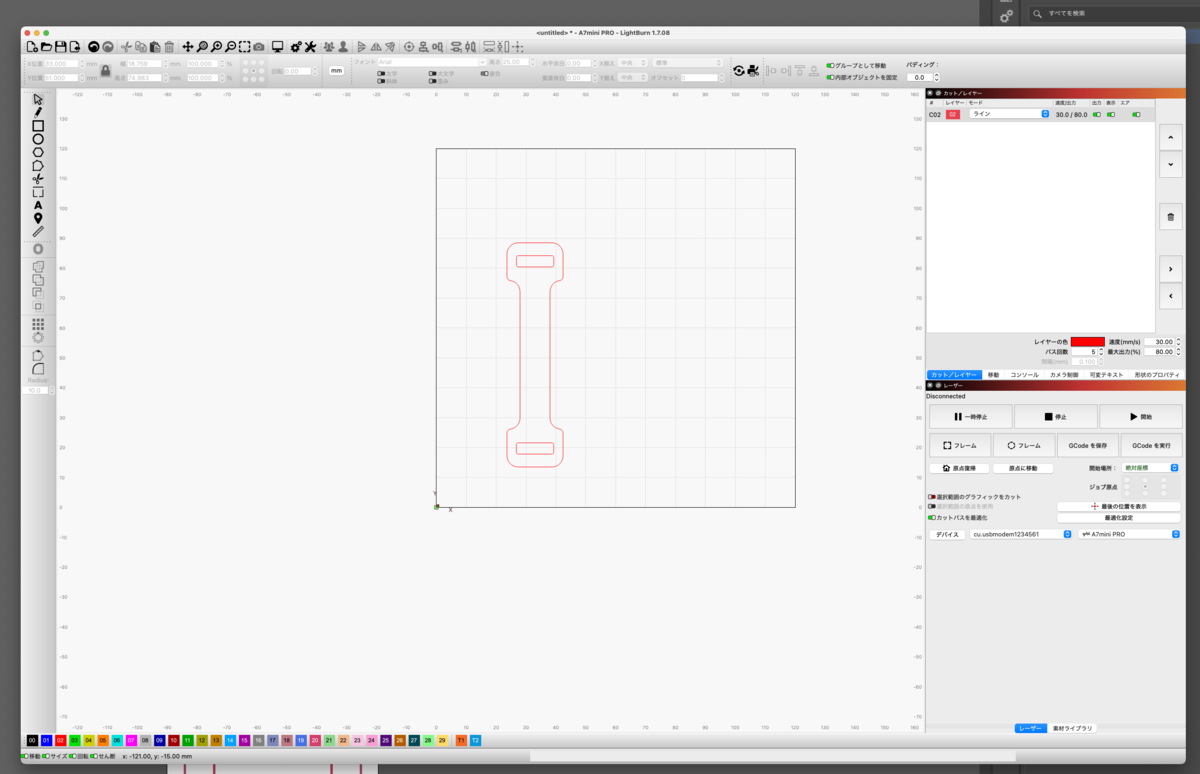Toggle 内部オブジェクトを固定 switch

(830, 77)
